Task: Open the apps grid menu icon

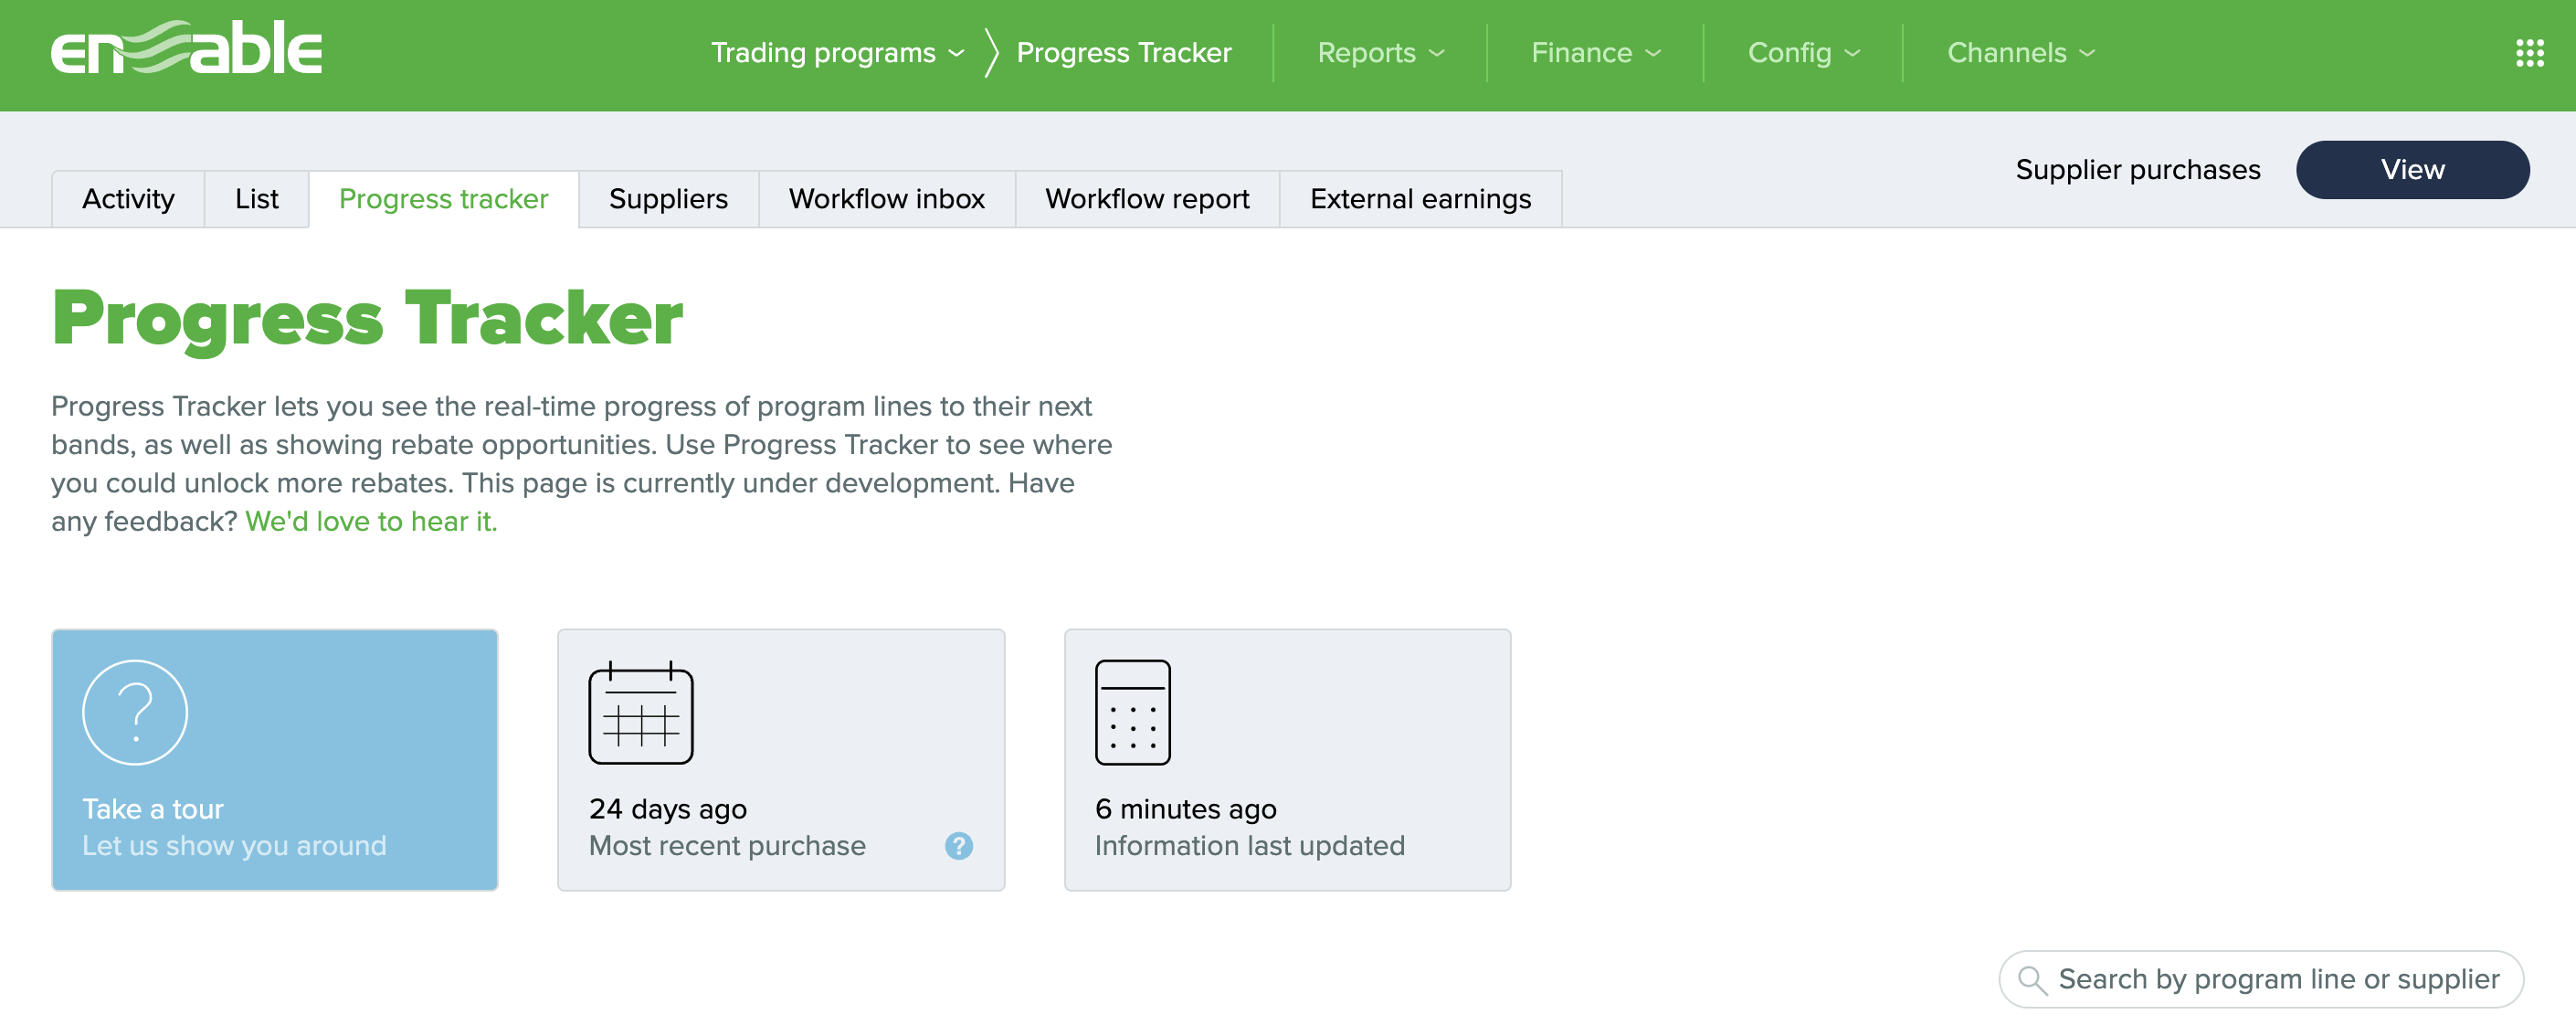Action: [x=2529, y=53]
